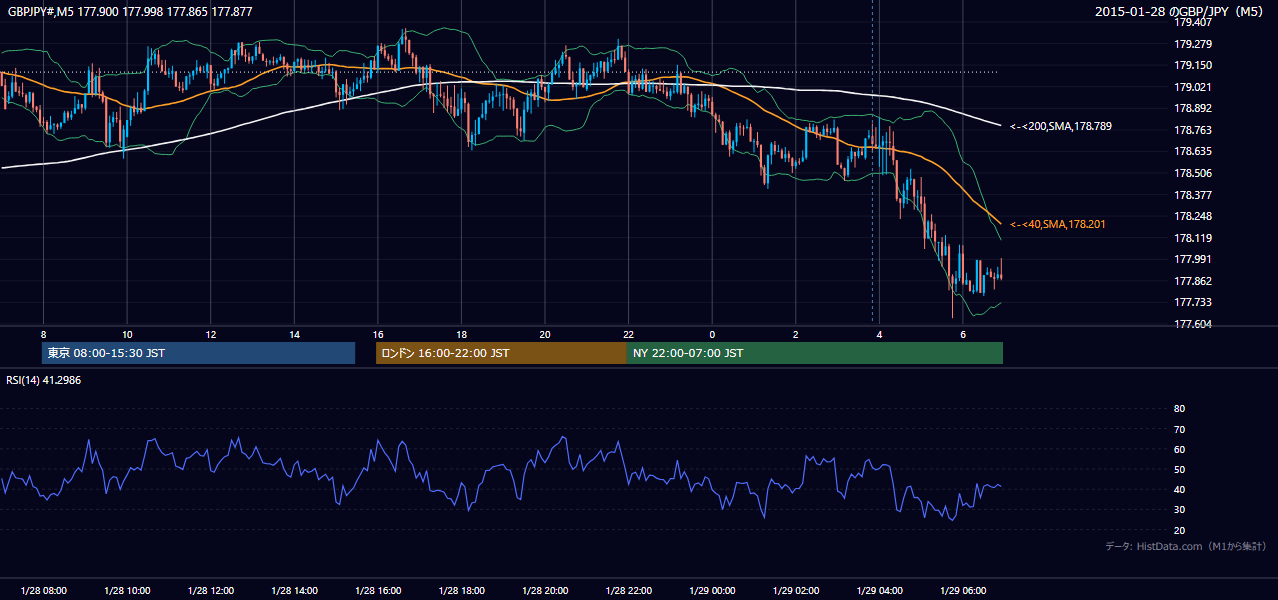Image resolution: width=1278 pixels, height=600 pixels.
Task: Click hour label 10 under the price chart
Action: tap(127, 333)
